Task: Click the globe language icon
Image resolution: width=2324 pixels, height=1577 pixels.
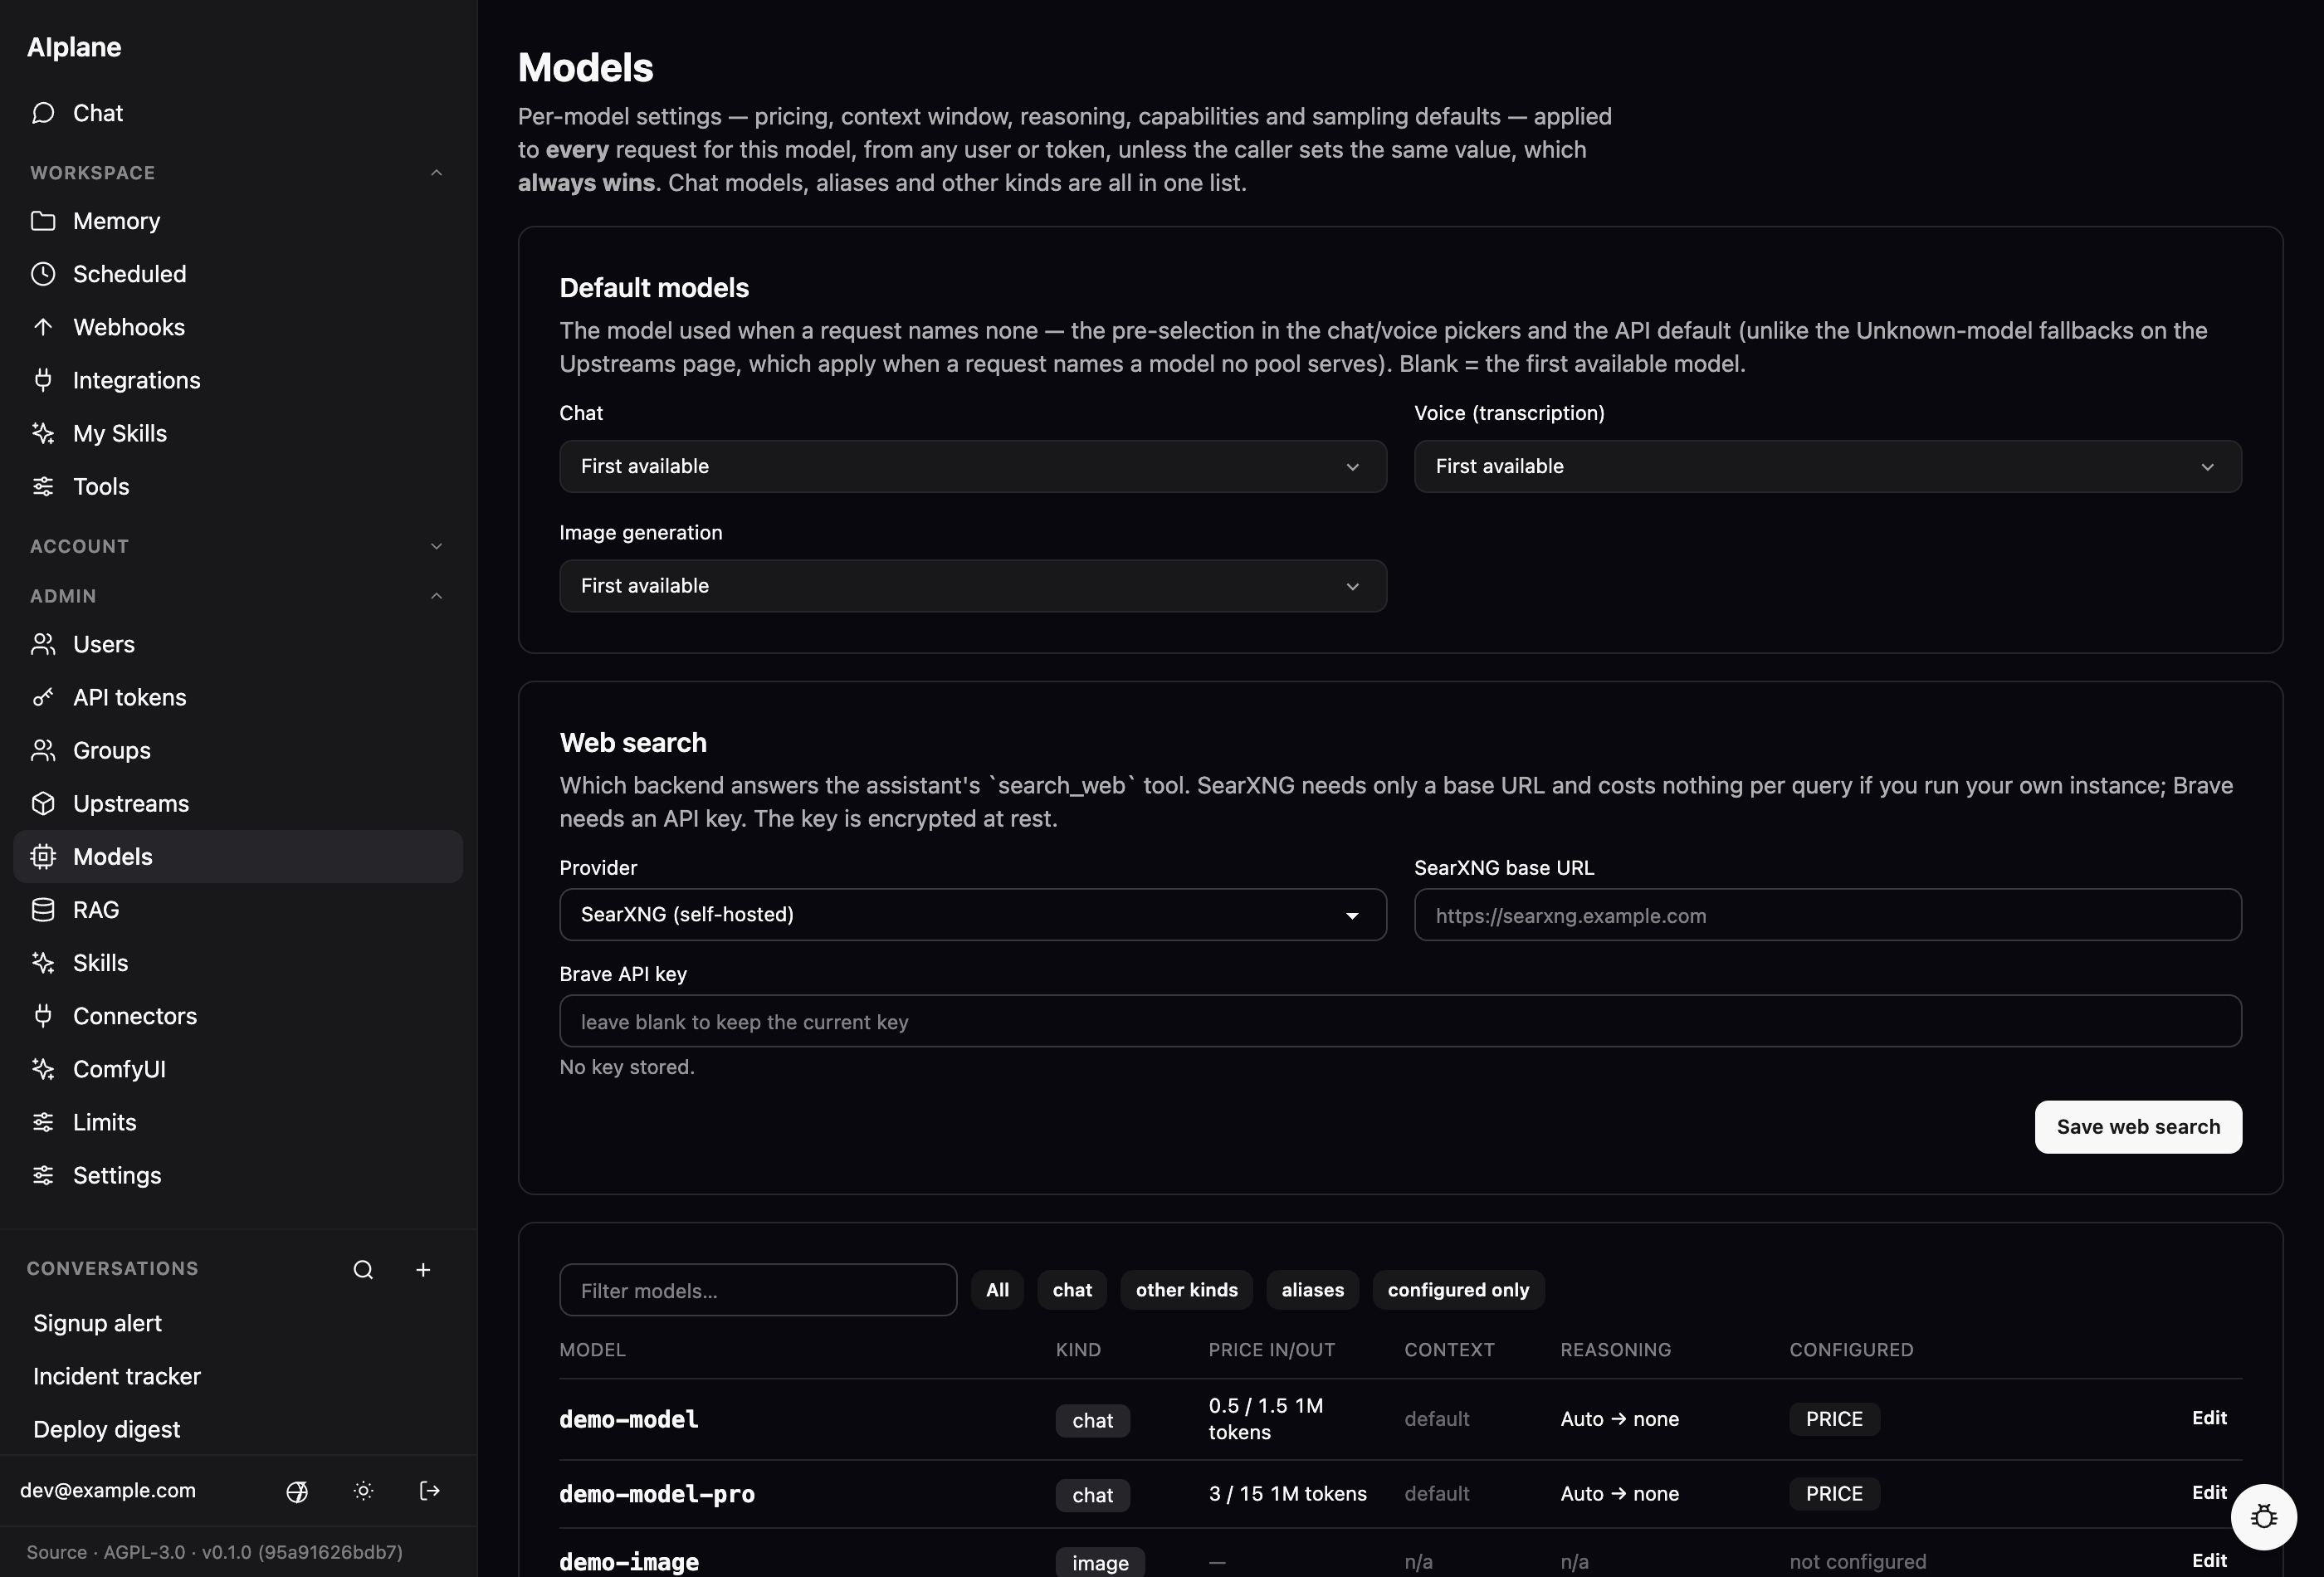Action: (297, 1491)
